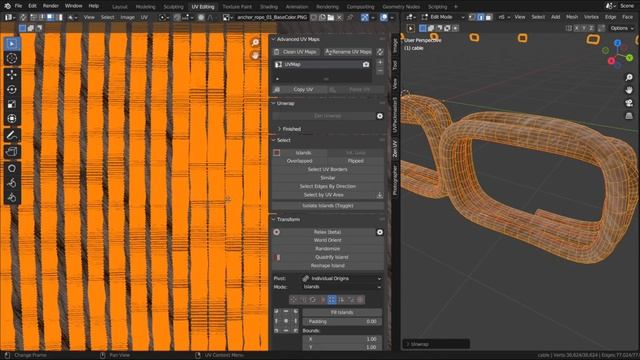
Task: Collapse the Select panel
Action: point(274,140)
